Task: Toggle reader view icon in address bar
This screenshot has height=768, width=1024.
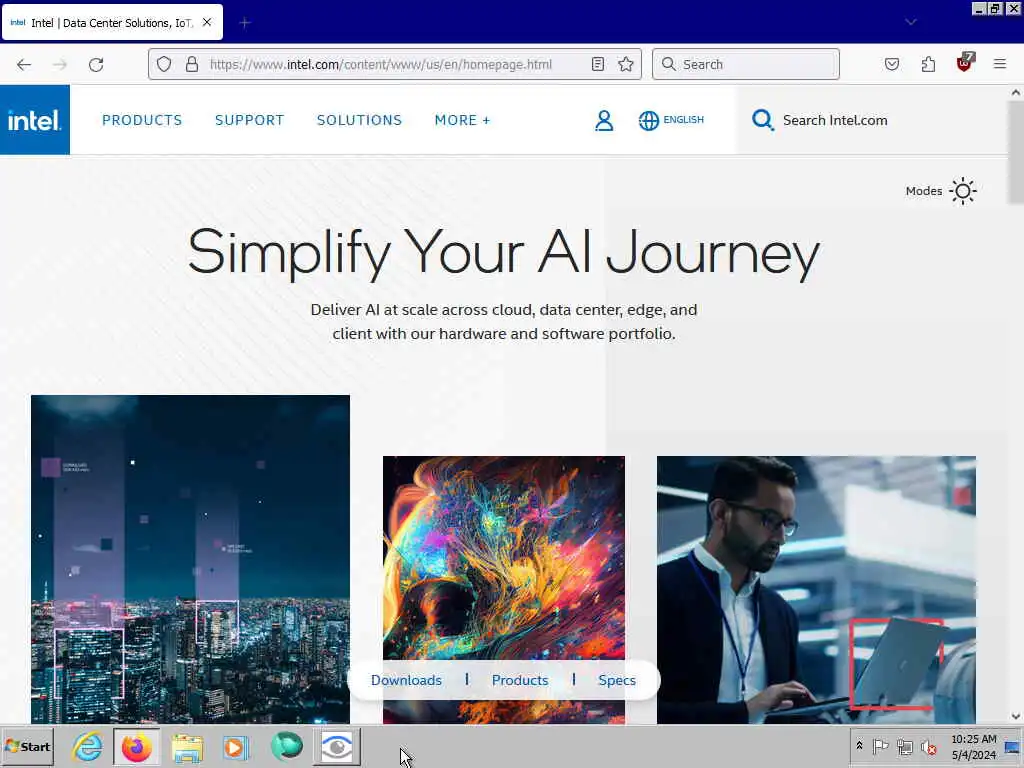Action: click(x=598, y=64)
